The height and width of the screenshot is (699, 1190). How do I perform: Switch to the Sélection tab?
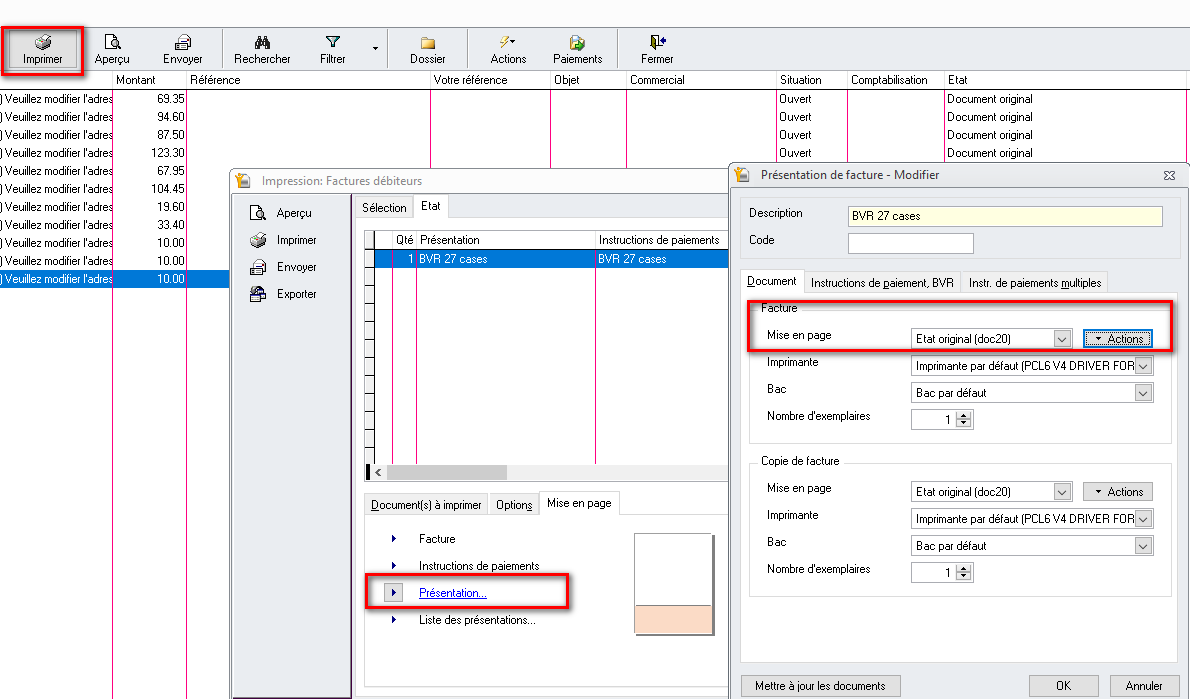(x=384, y=207)
